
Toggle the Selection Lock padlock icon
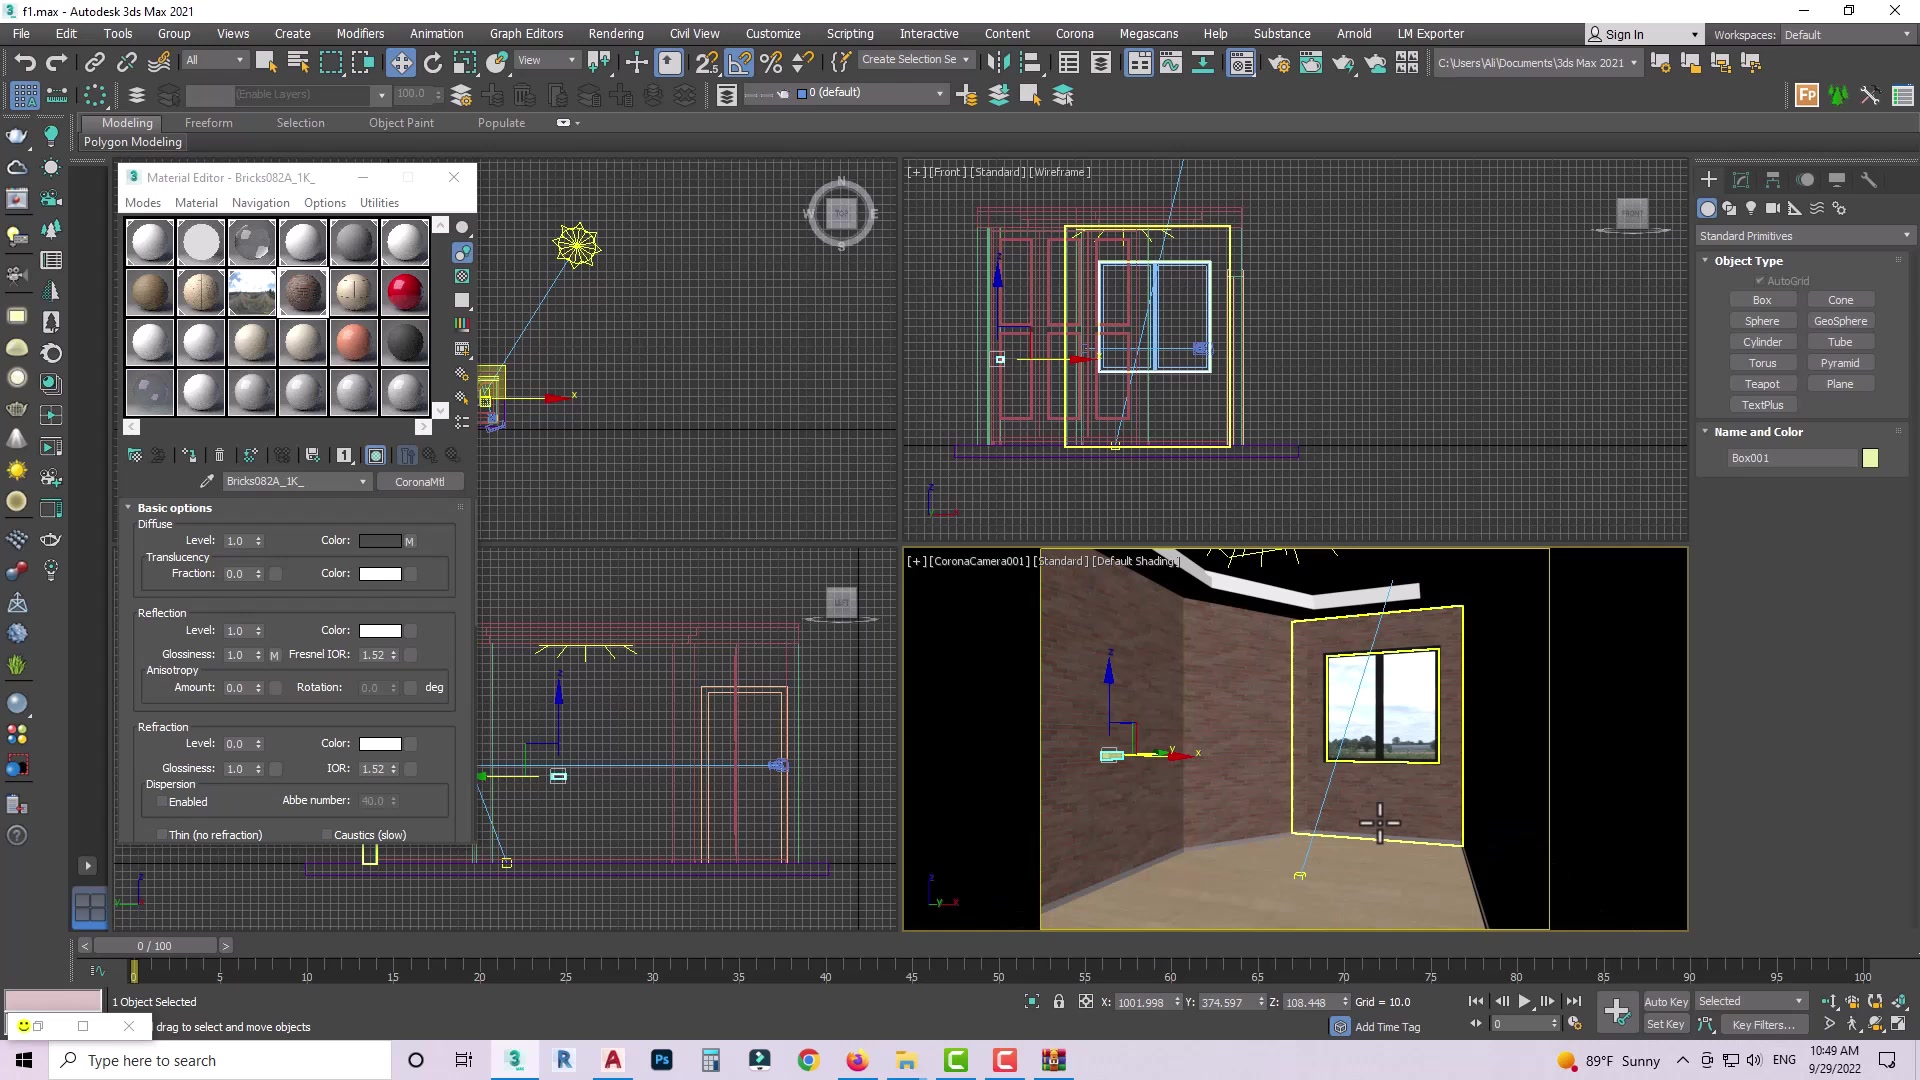click(x=1058, y=1001)
